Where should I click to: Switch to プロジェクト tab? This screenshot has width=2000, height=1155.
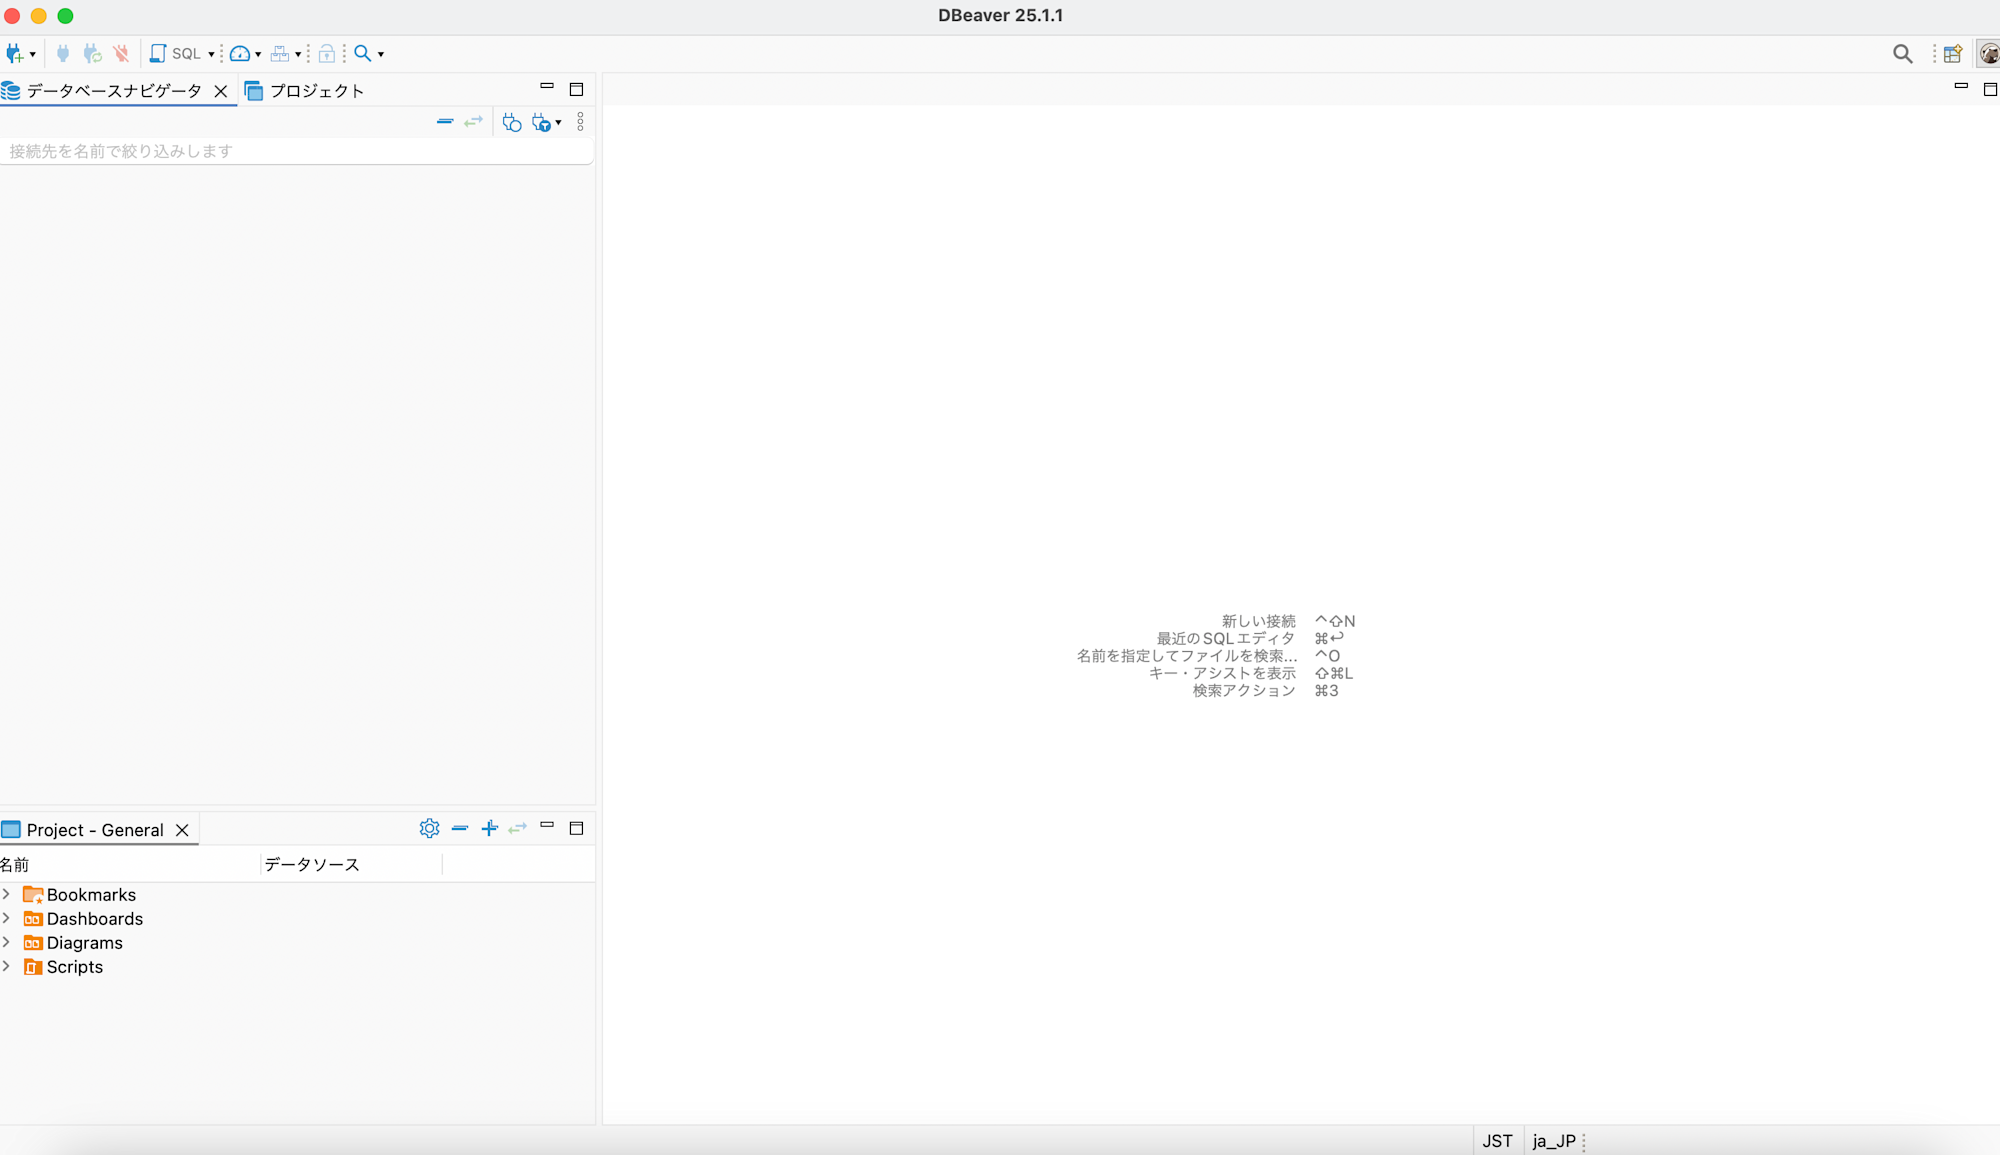coord(305,91)
